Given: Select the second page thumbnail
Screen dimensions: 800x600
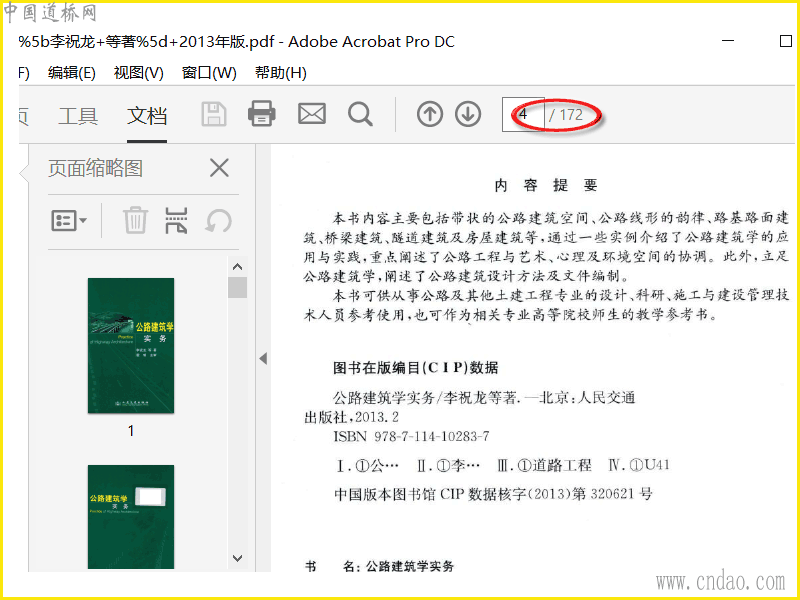Looking at the screenshot, I should point(131,516).
